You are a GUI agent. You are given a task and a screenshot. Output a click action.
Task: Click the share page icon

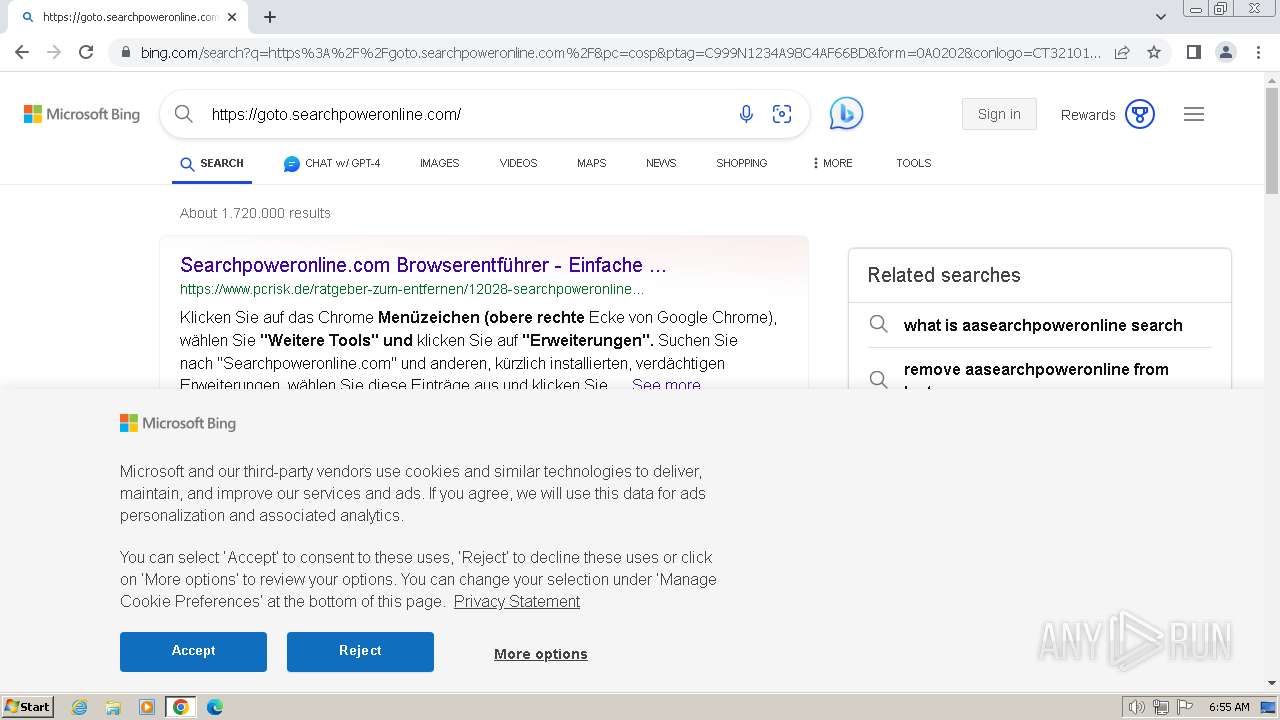(x=1122, y=52)
